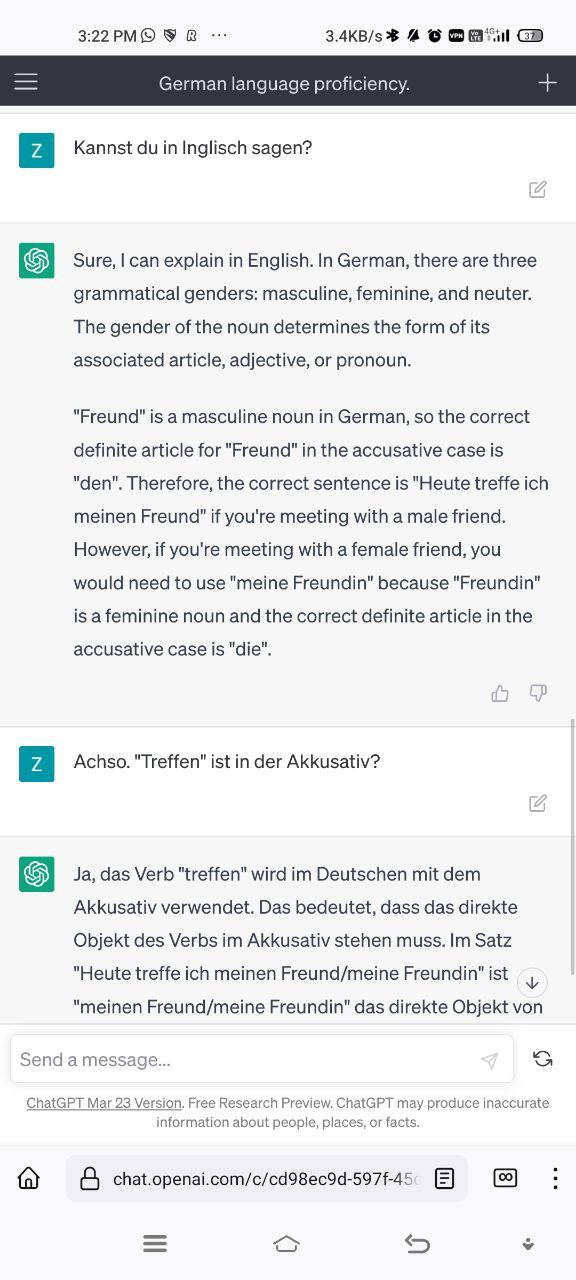Viewport: 576px width, 1280px height.
Task: Start a new chat with plus icon
Action: tap(547, 83)
